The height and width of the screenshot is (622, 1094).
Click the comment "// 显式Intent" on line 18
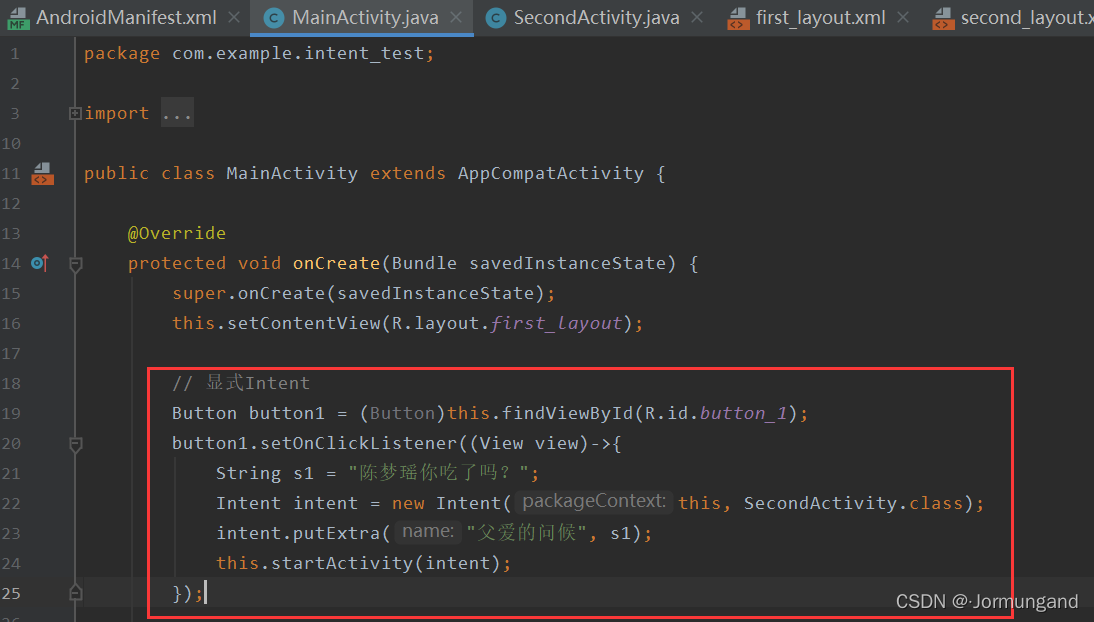pos(241,383)
